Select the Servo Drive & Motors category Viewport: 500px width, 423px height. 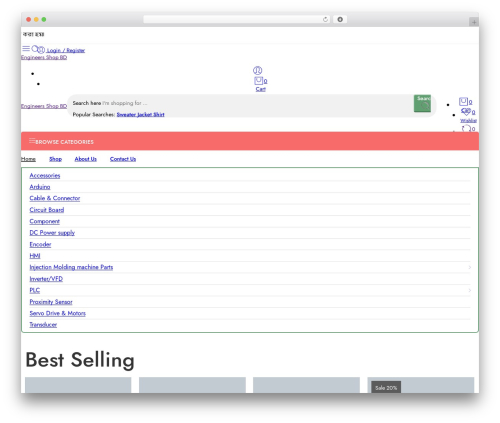(57, 313)
